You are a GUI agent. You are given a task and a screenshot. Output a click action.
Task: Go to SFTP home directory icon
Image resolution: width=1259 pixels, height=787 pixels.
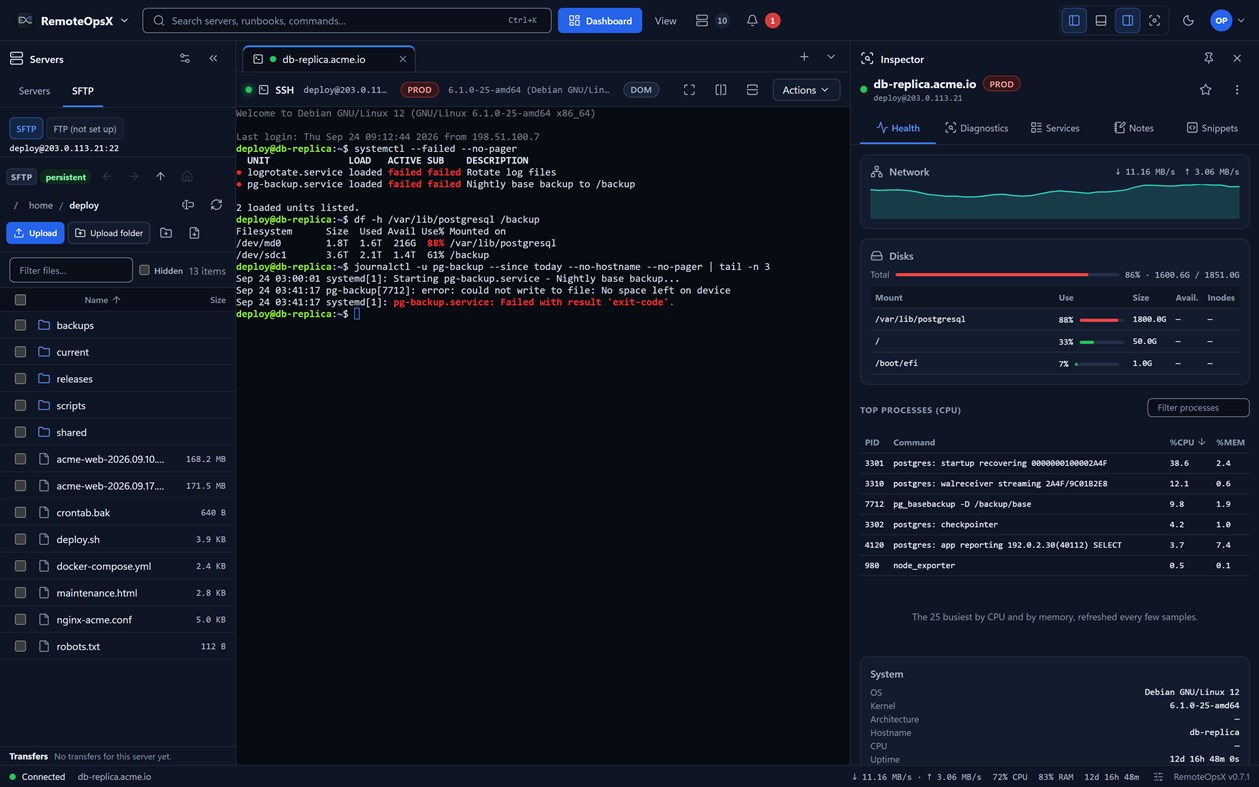[187, 177]
